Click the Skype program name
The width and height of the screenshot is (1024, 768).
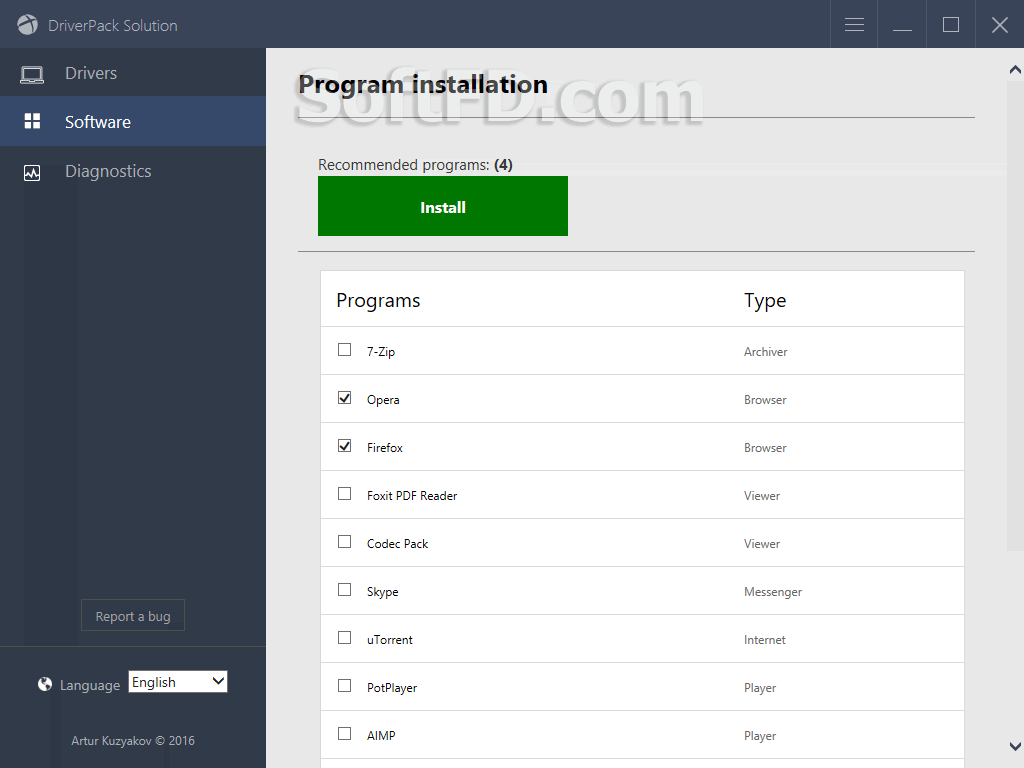pyautogui.click(x=383, y=592)
